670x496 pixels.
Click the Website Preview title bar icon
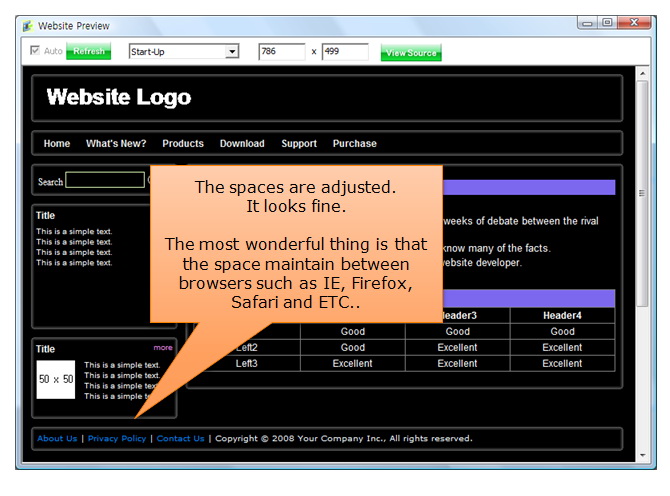pyautogui.click(x=27, y=25)
